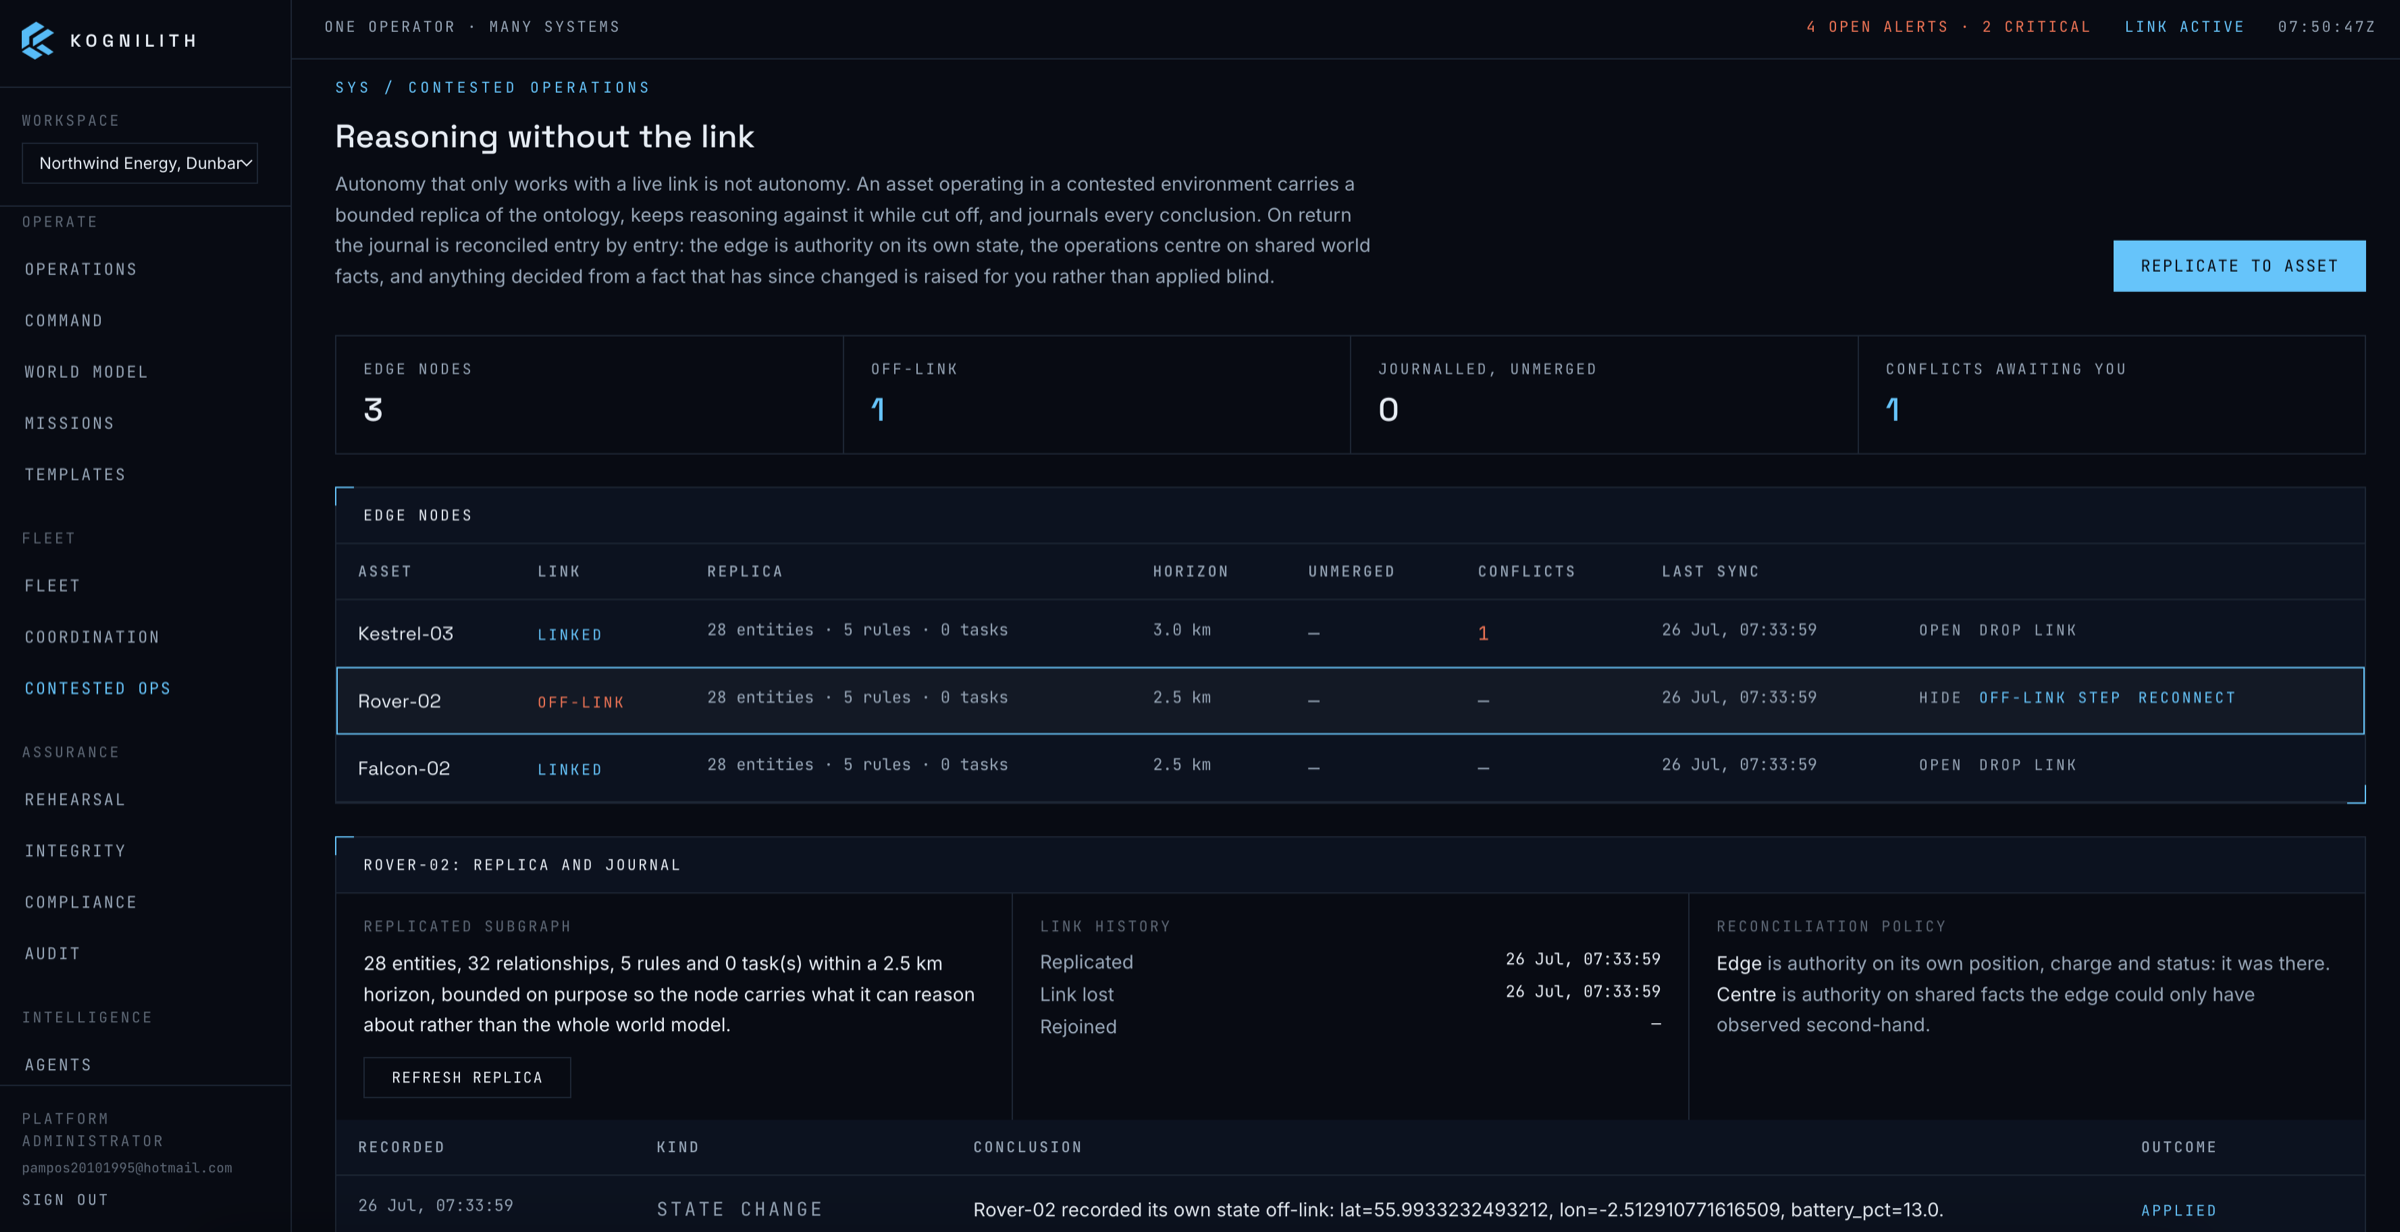
Task: Select the Kestrel-03 conflict count
Action: [1483, 633]
